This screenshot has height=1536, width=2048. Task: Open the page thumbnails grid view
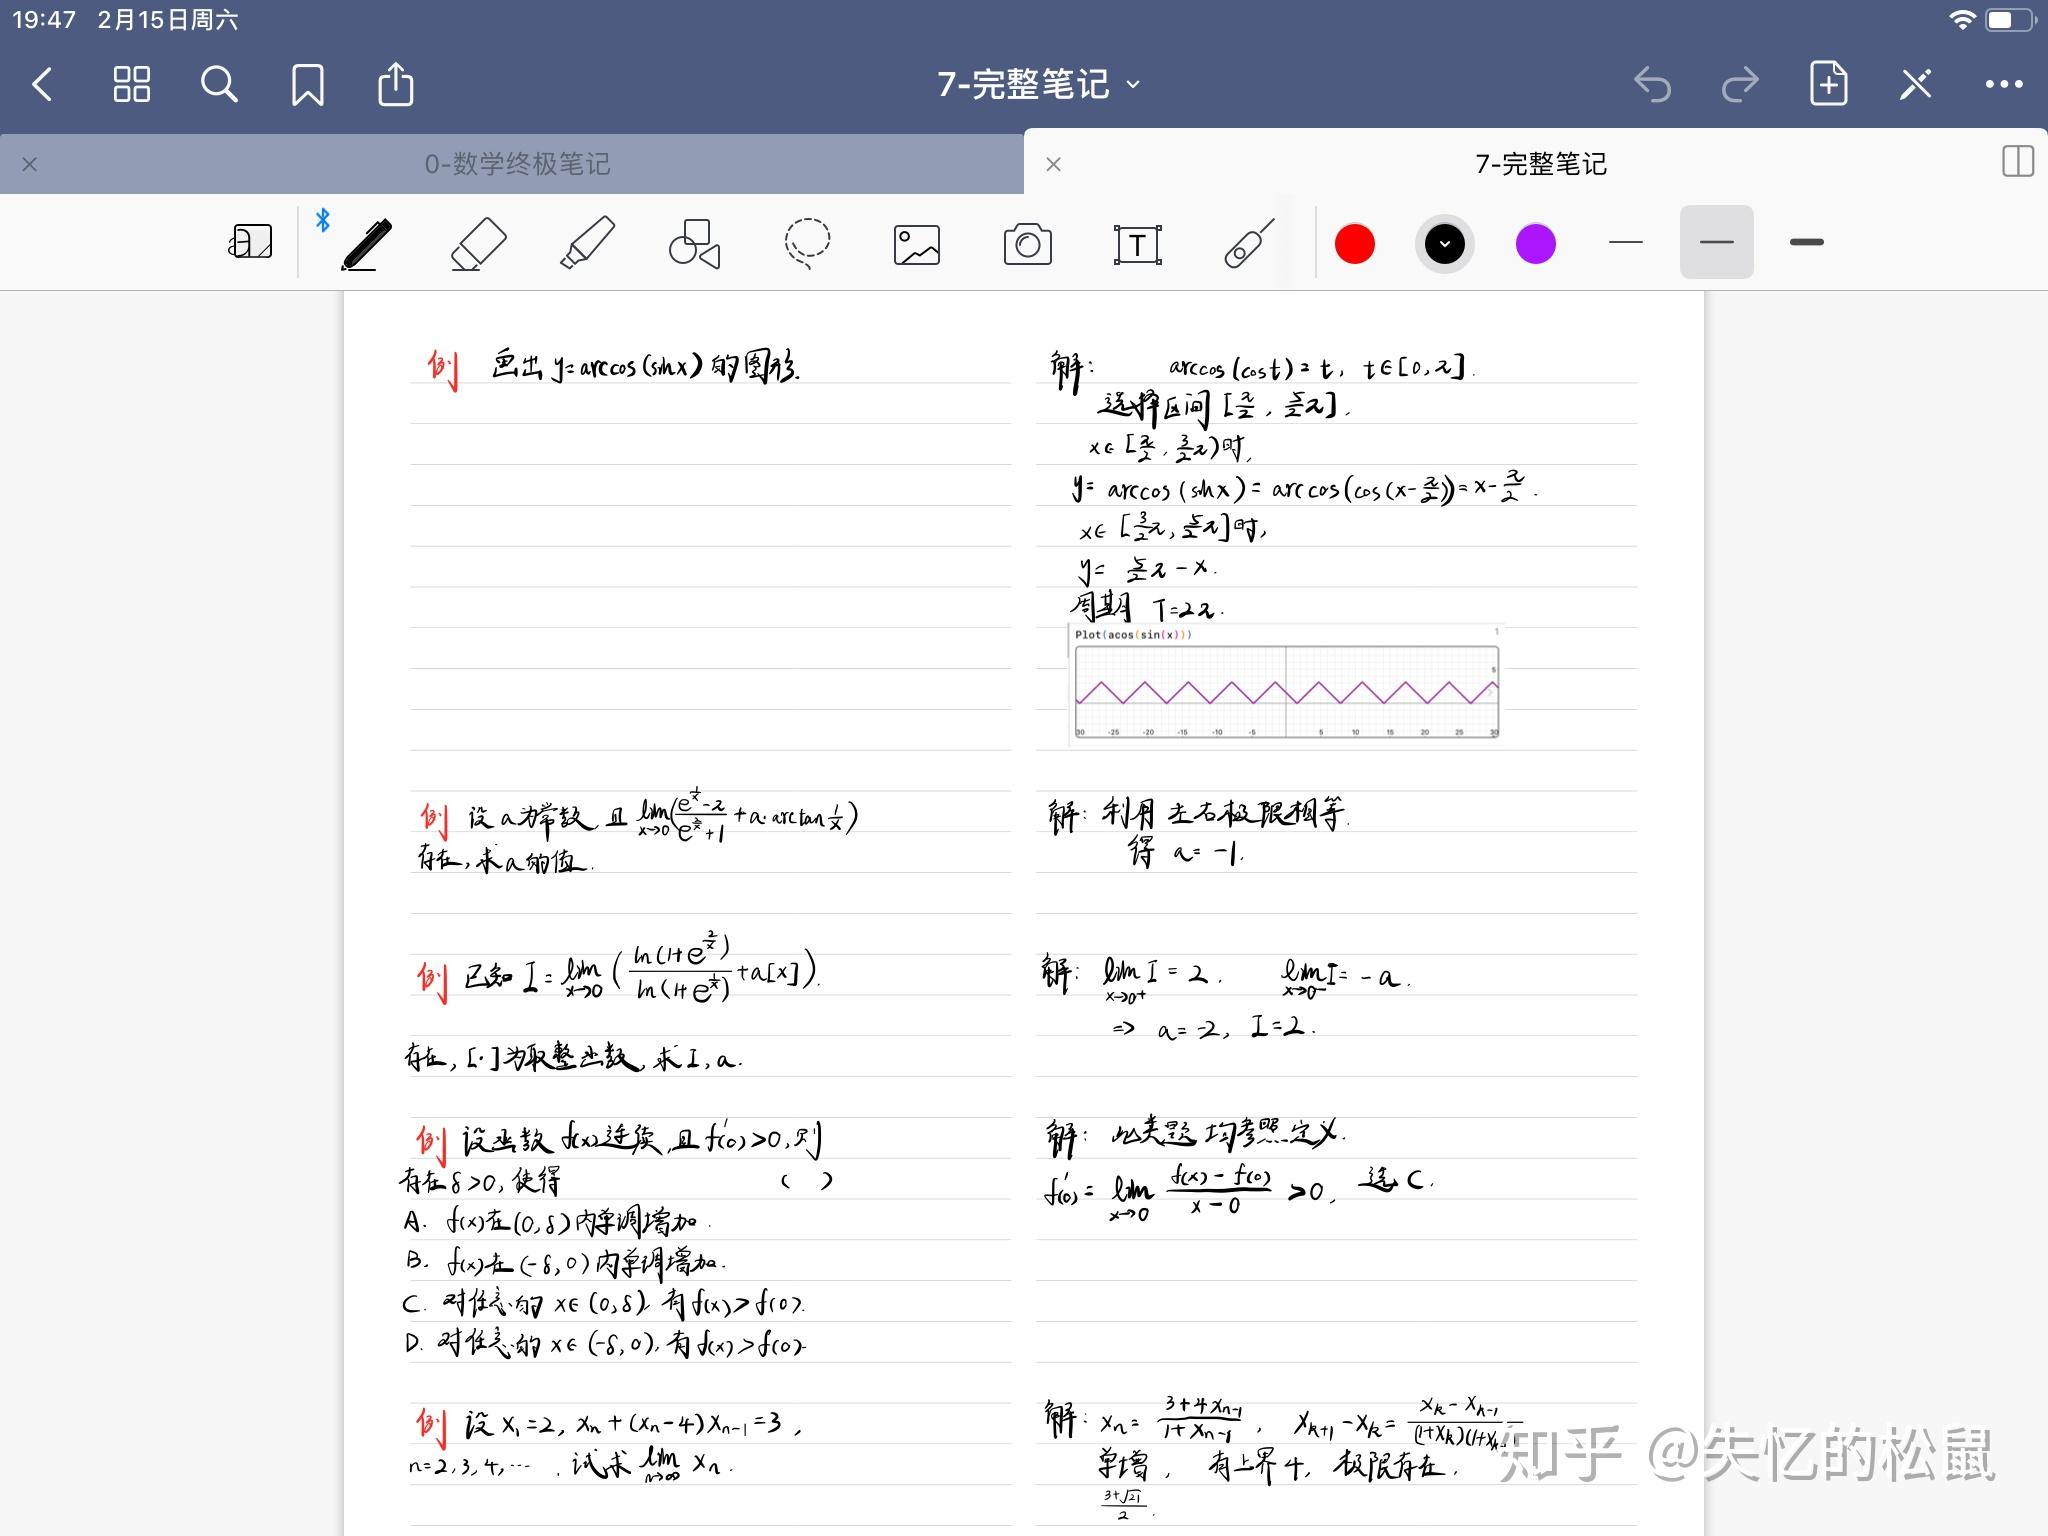131,85
